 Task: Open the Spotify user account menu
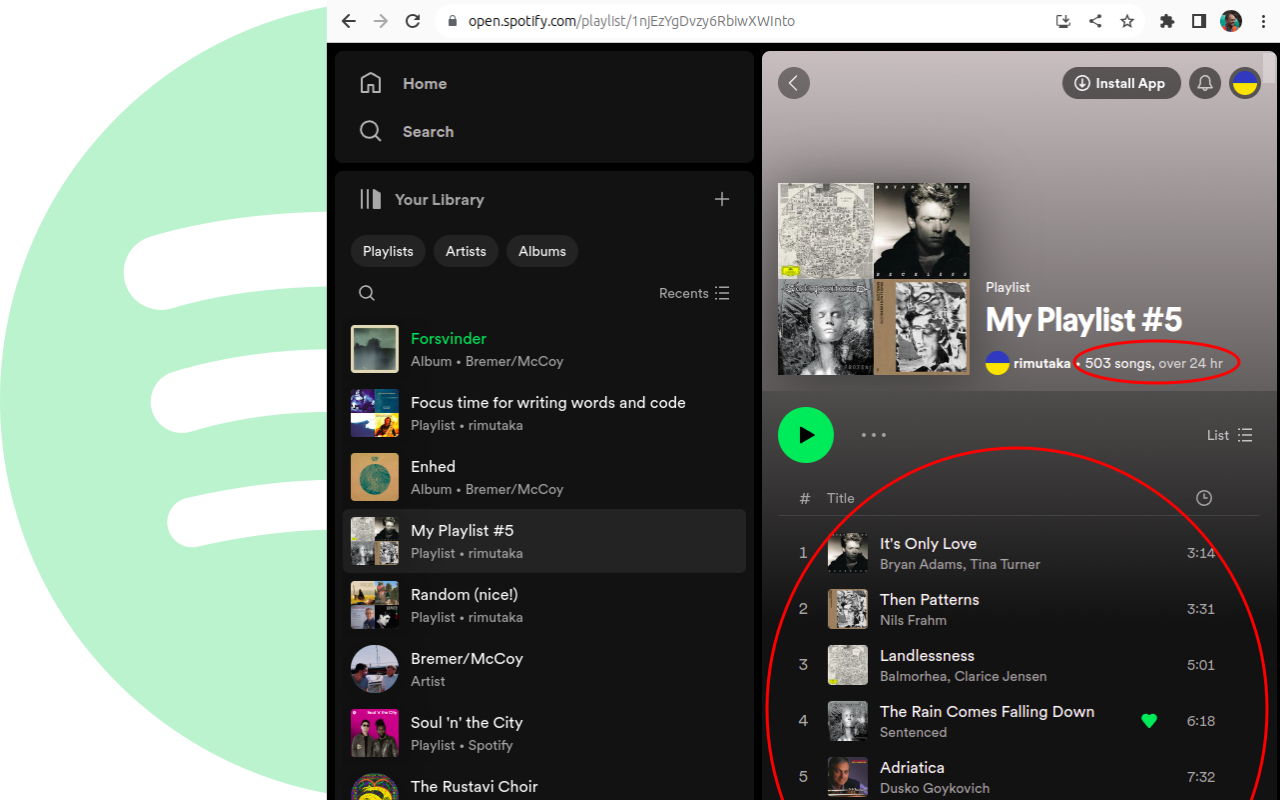click(x=1245, y=83)
